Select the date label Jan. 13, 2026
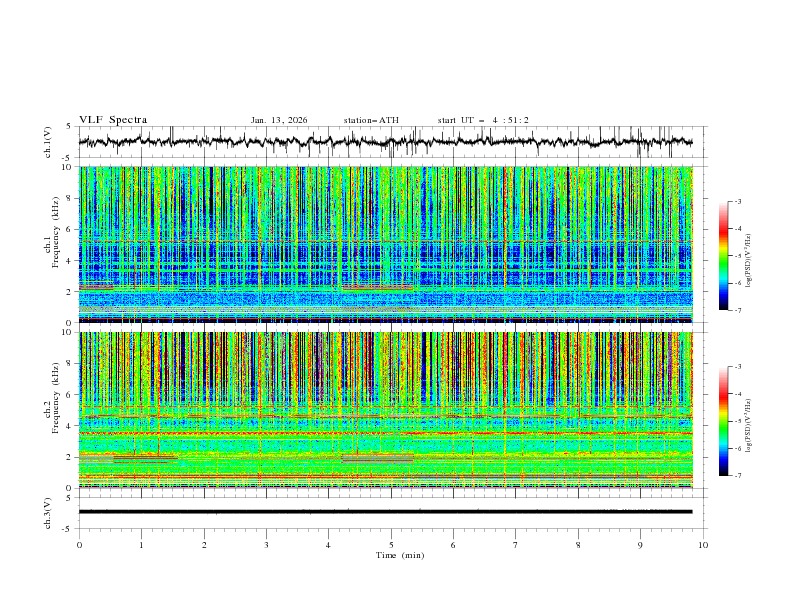 (279, 120)
